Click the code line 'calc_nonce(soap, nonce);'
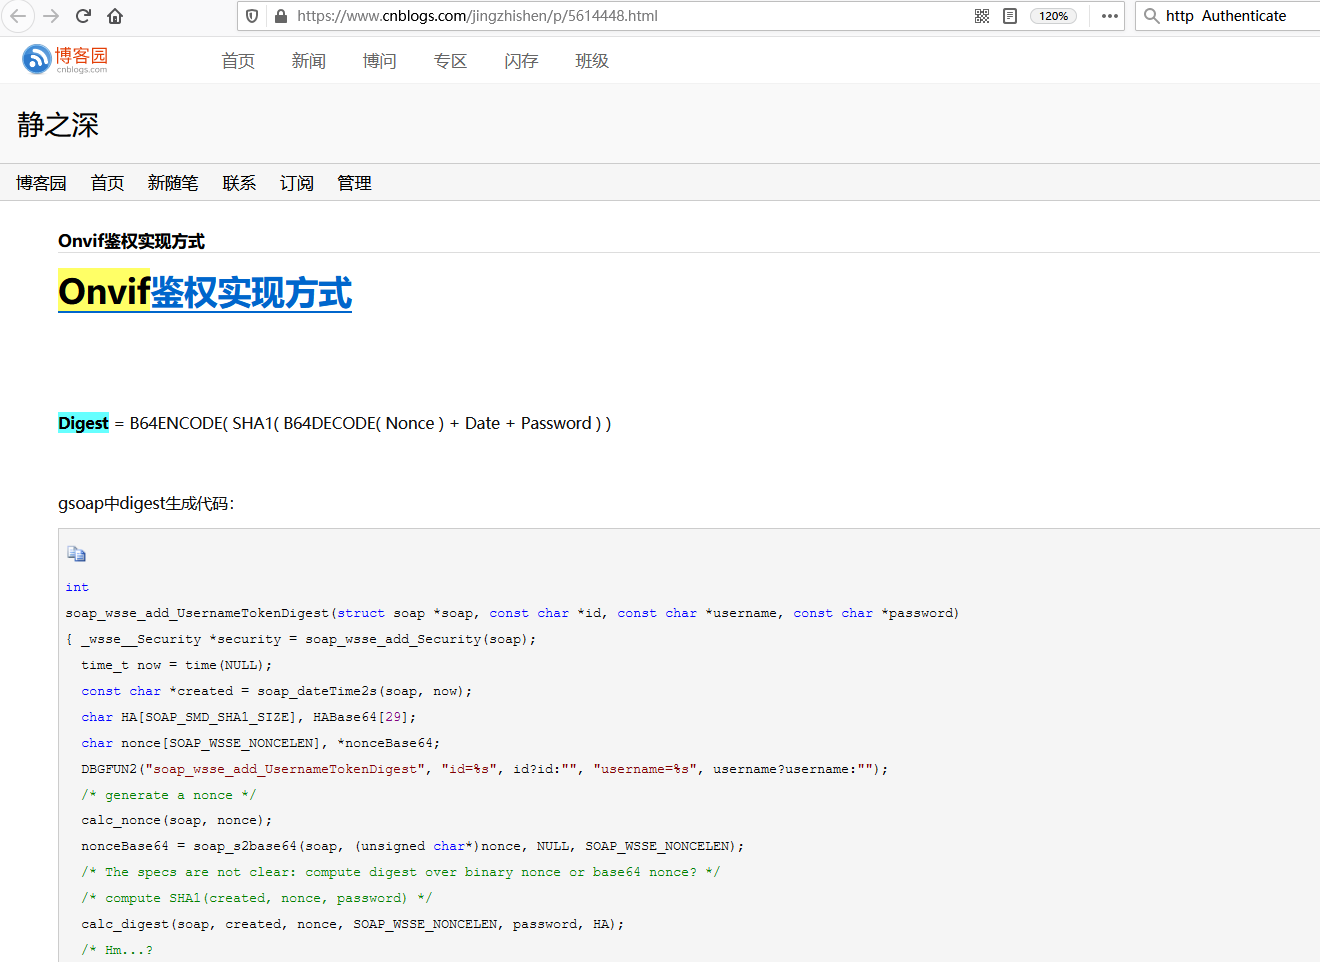 (177, 820)
